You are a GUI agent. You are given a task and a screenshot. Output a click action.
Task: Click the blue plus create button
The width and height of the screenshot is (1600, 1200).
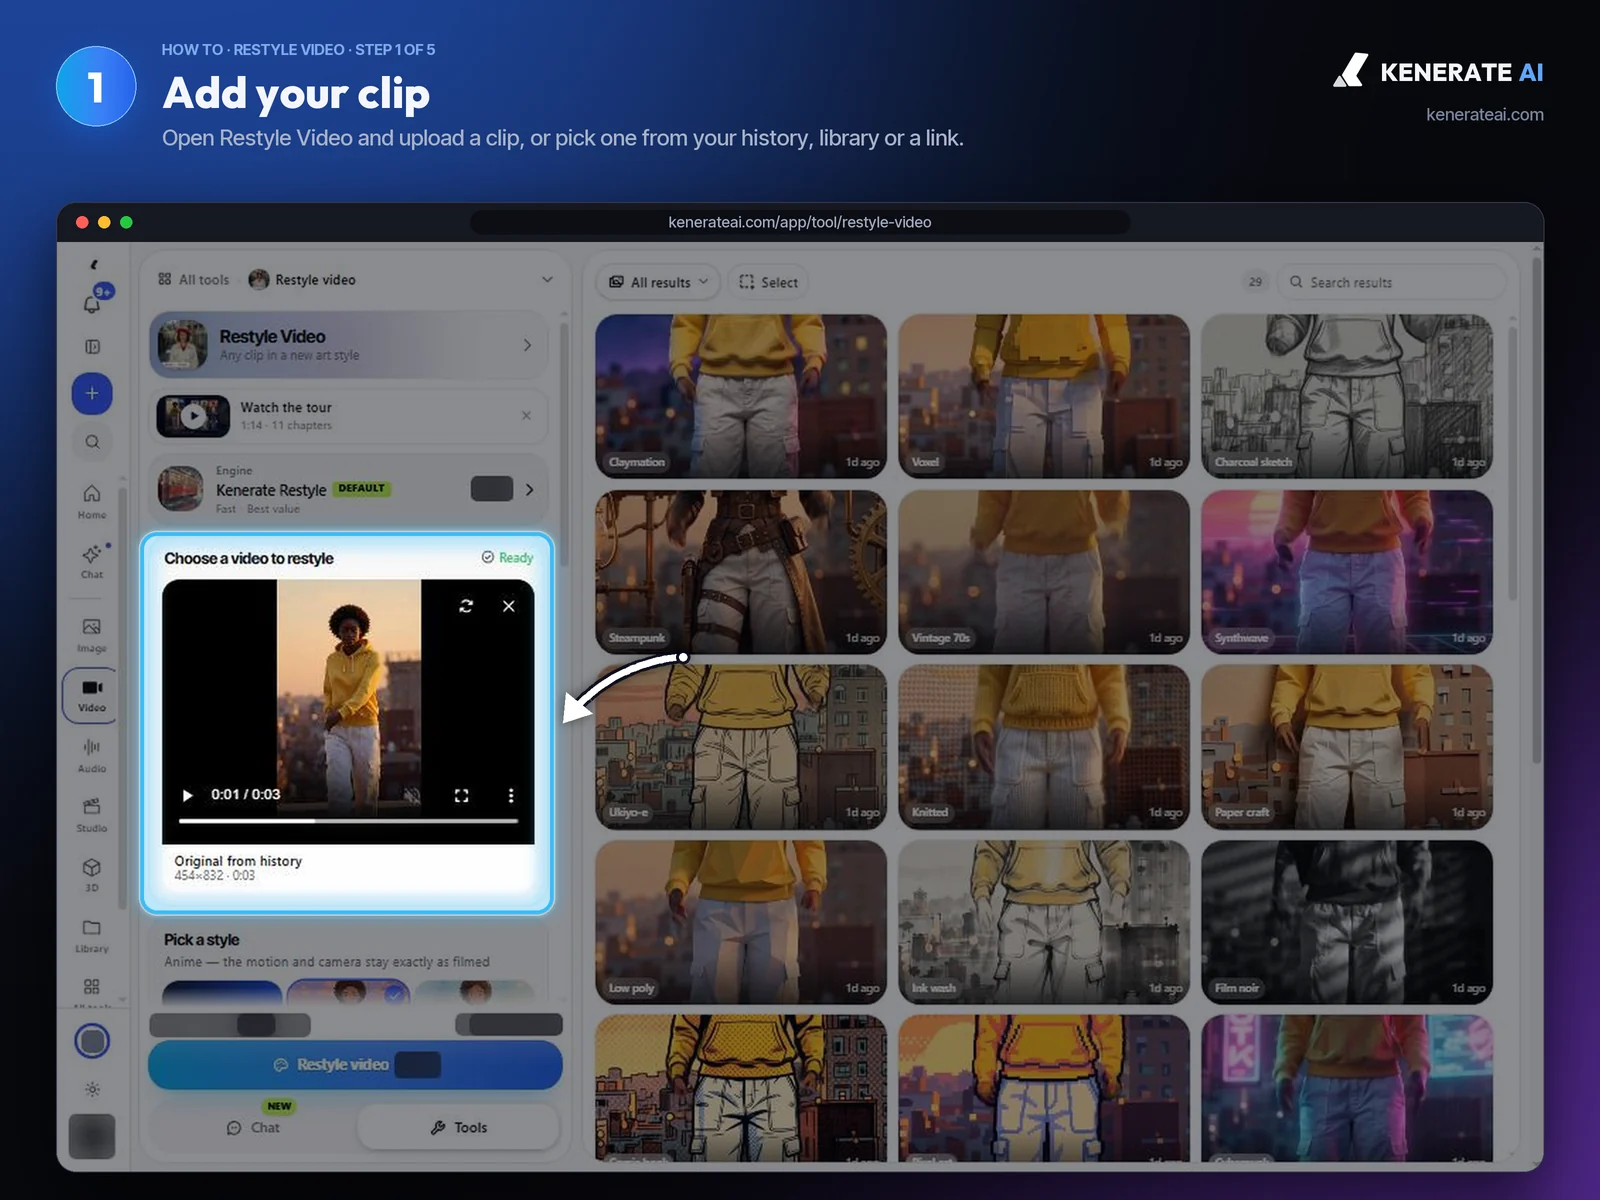(92, 393)
